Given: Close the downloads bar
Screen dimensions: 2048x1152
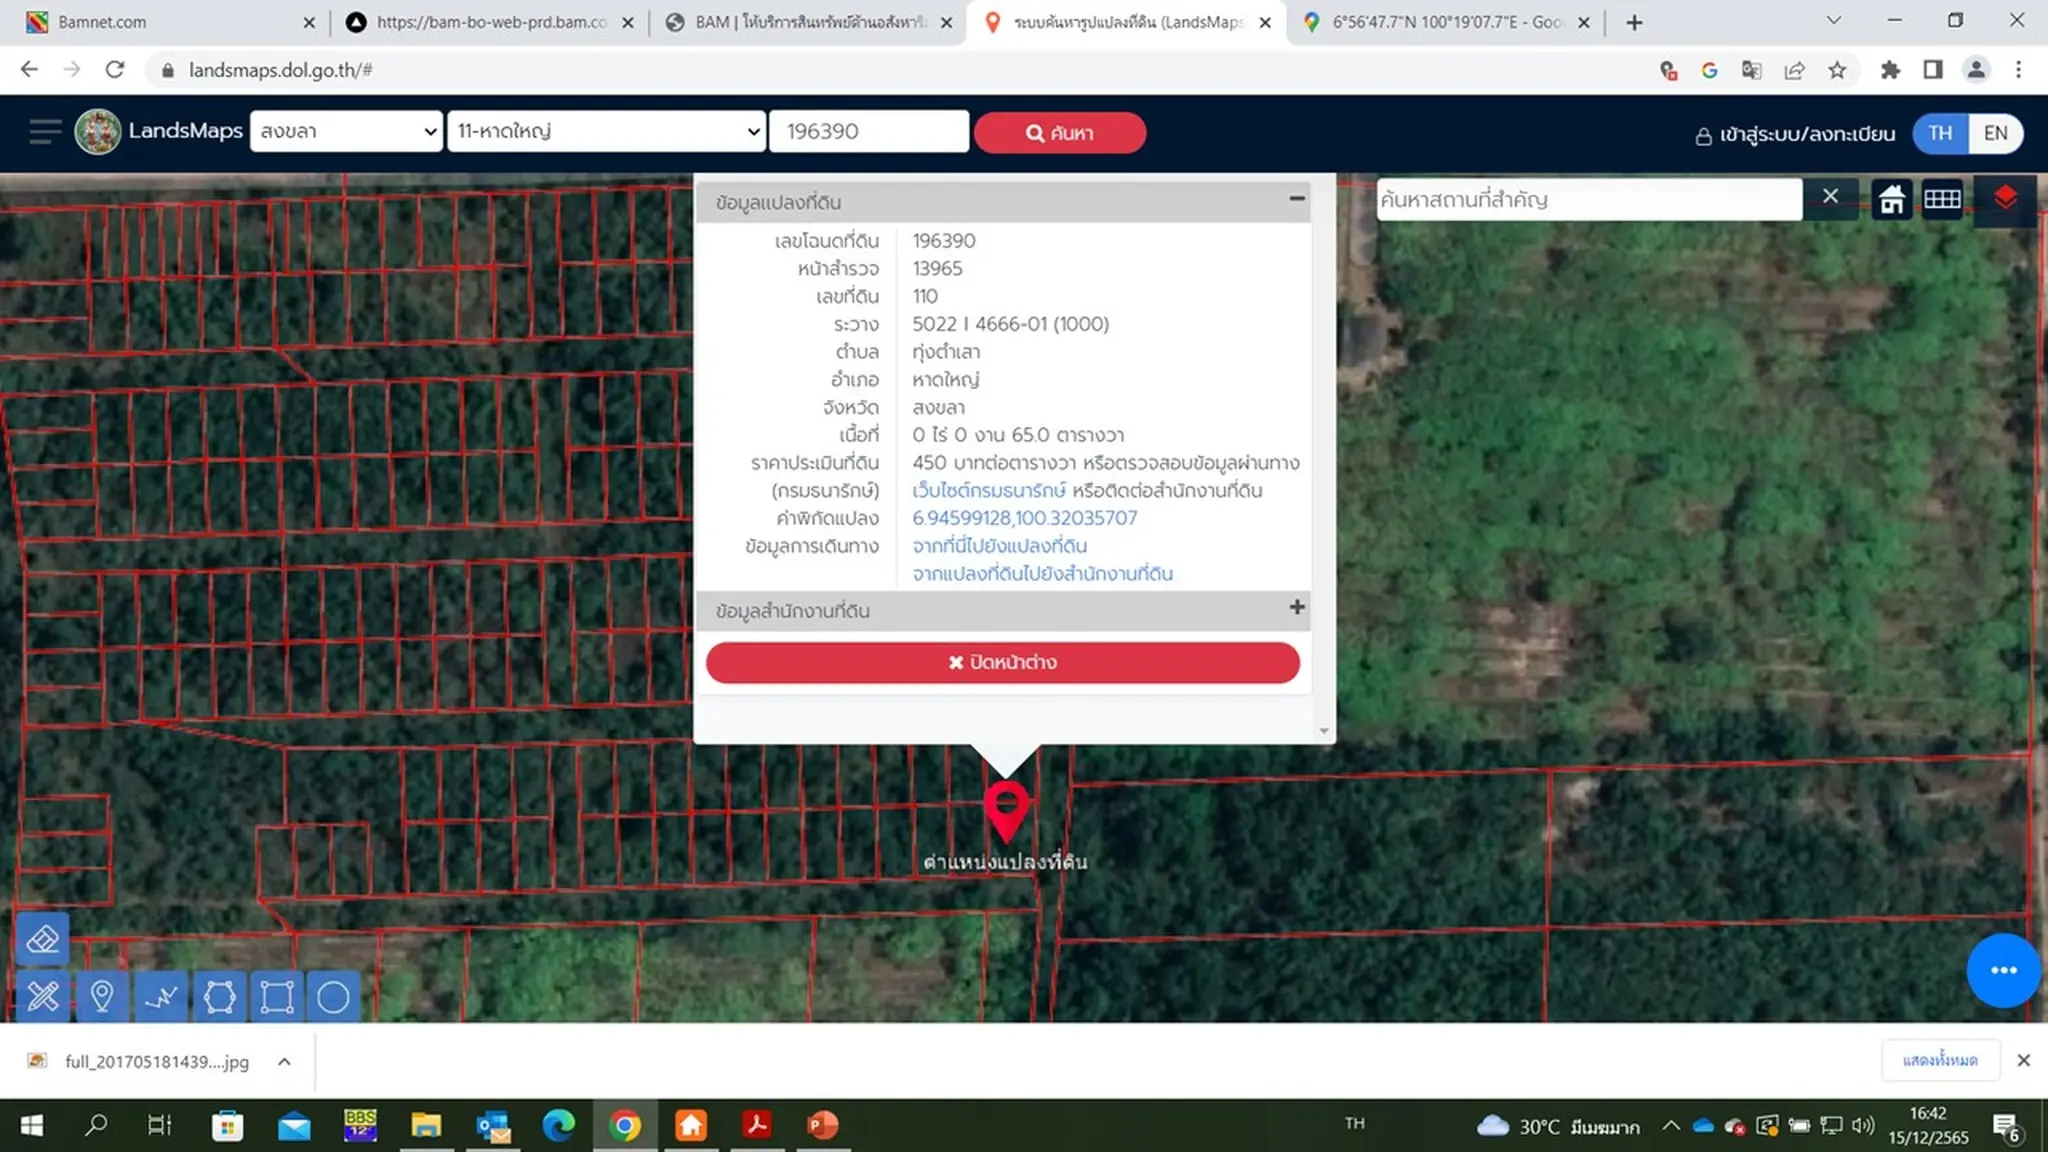Looking at the screenshot, I should [2023, 1060].
